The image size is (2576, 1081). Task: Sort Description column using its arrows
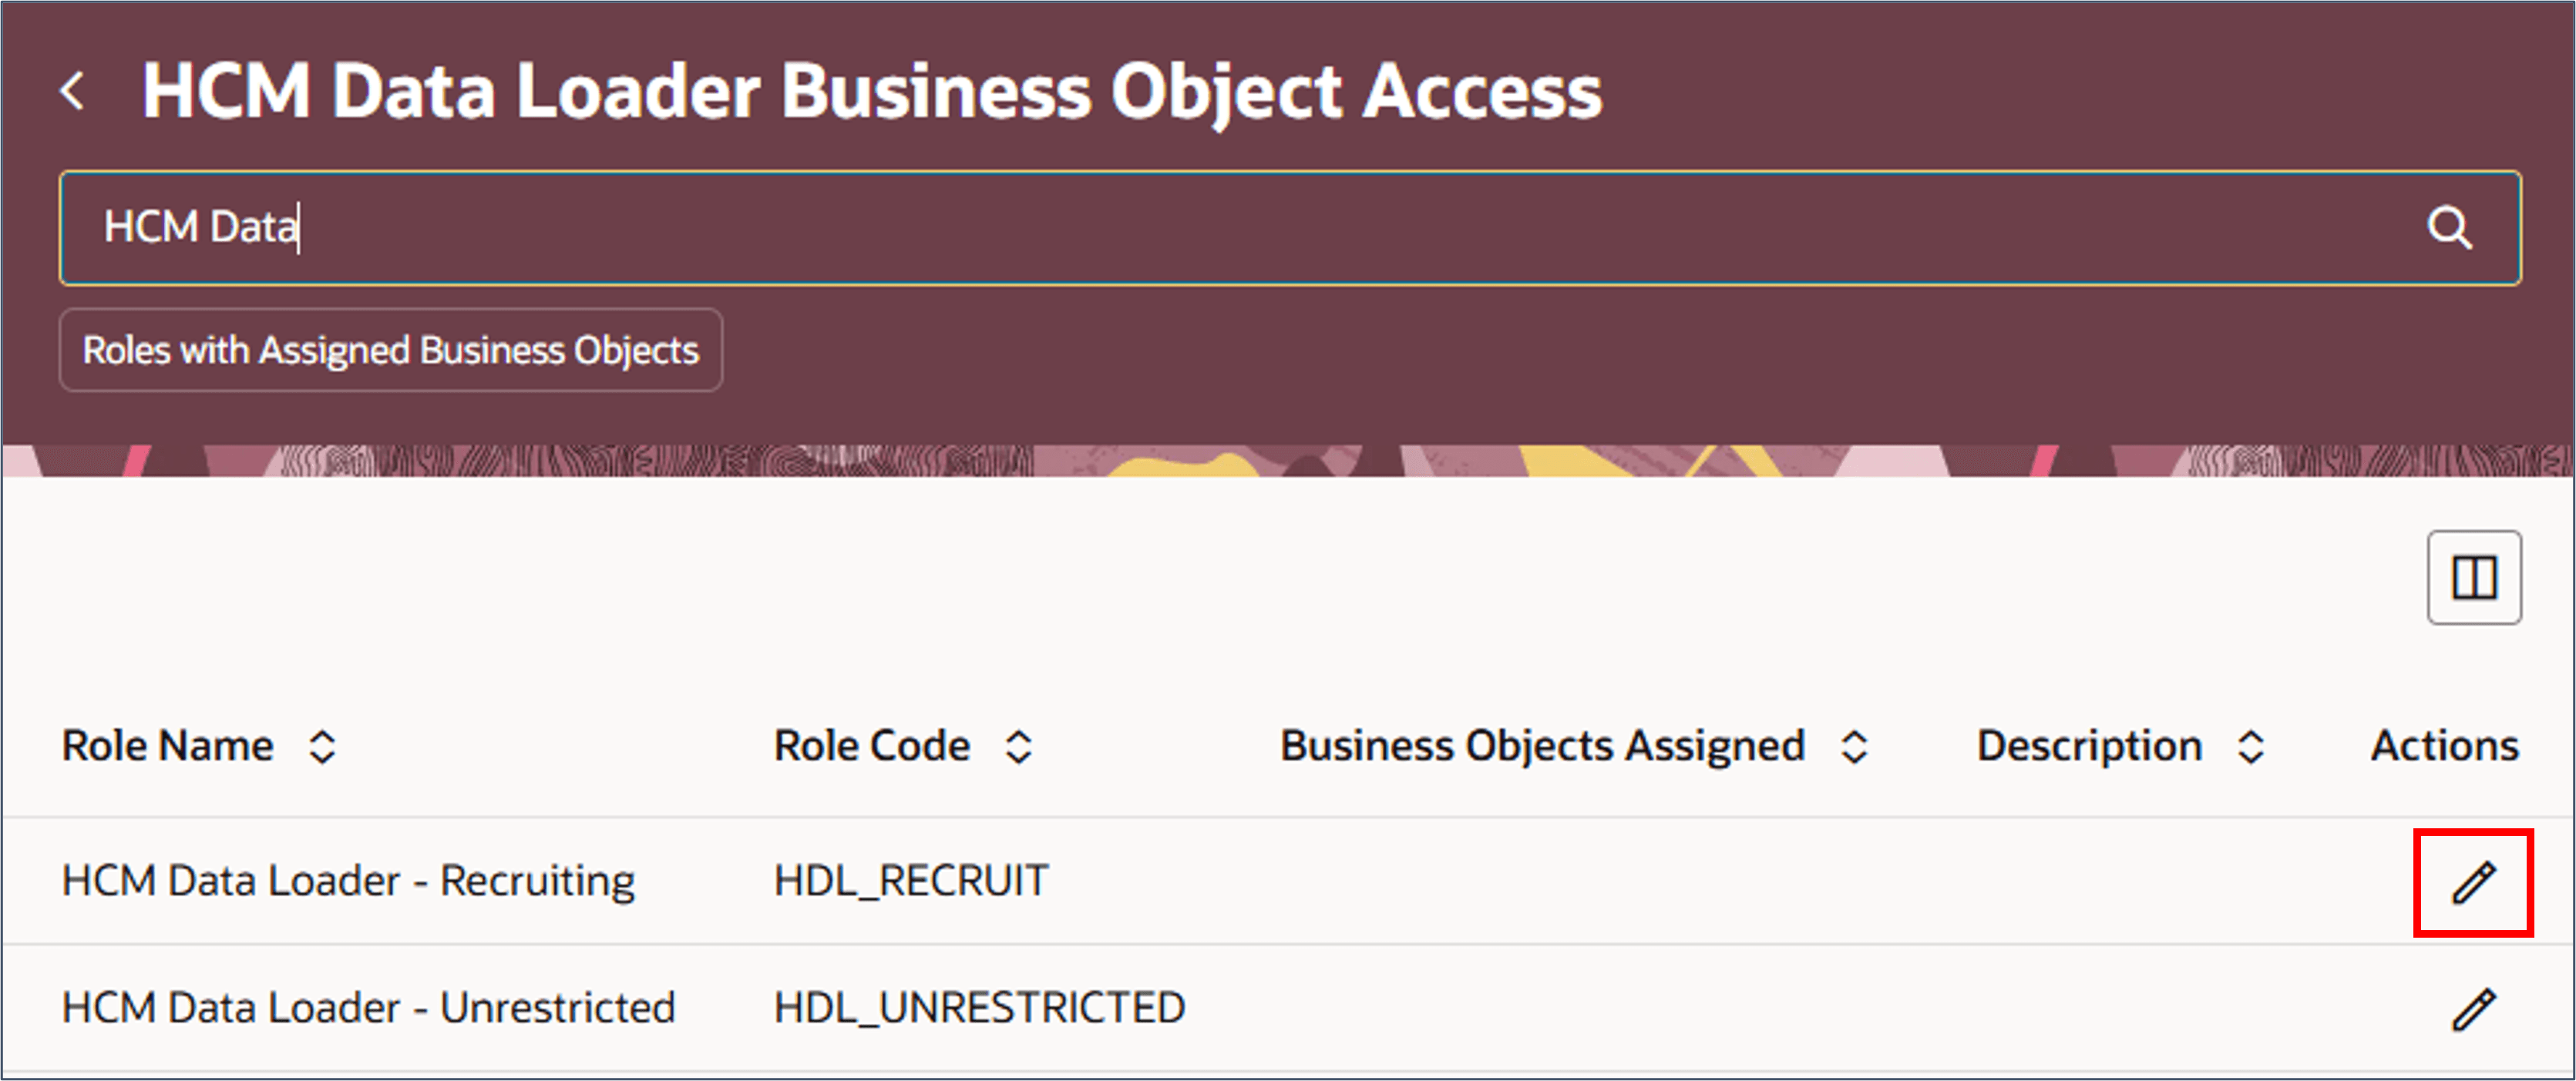click(x=2250, y=746)
